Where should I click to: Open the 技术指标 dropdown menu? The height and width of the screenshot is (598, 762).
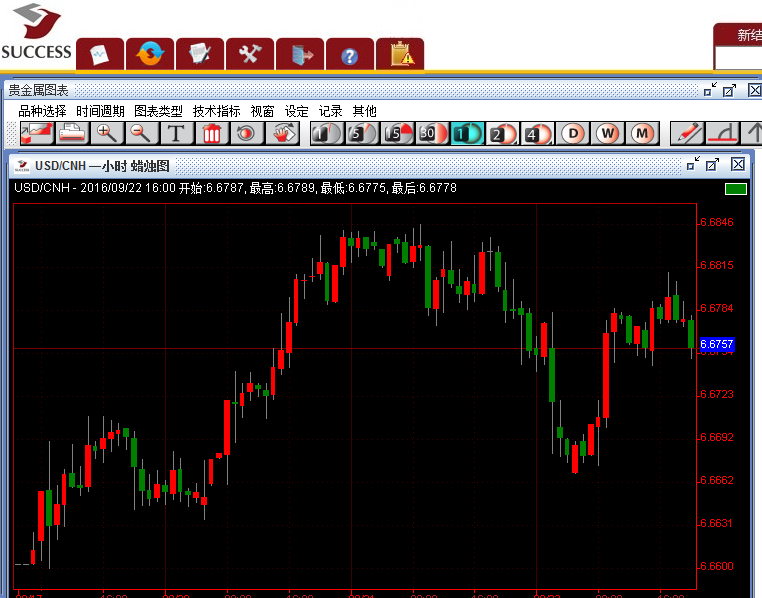point(216,111)
